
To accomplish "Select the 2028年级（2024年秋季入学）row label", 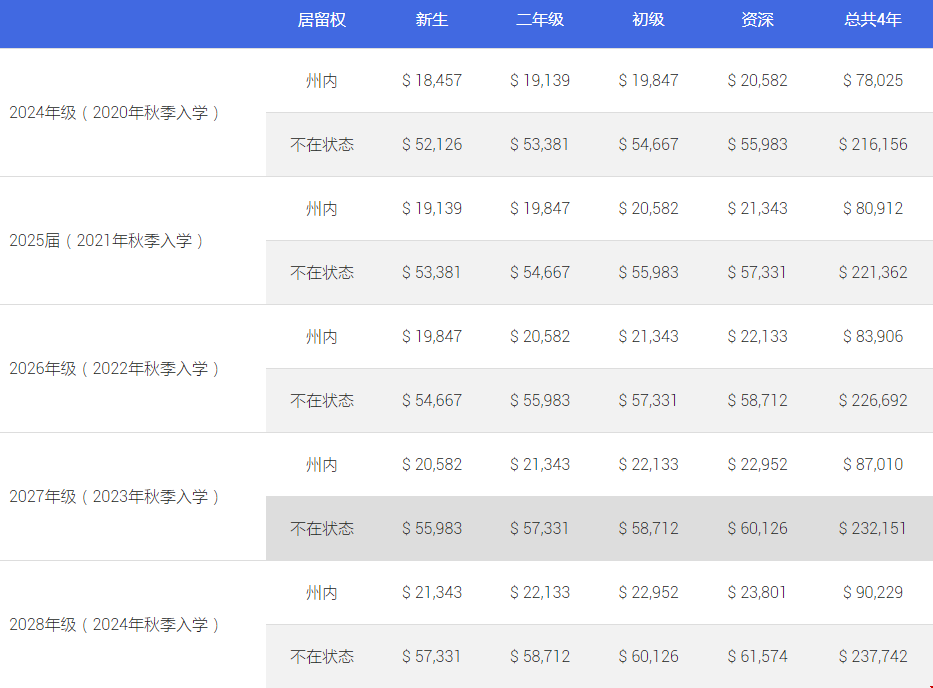I will [115, 625].
